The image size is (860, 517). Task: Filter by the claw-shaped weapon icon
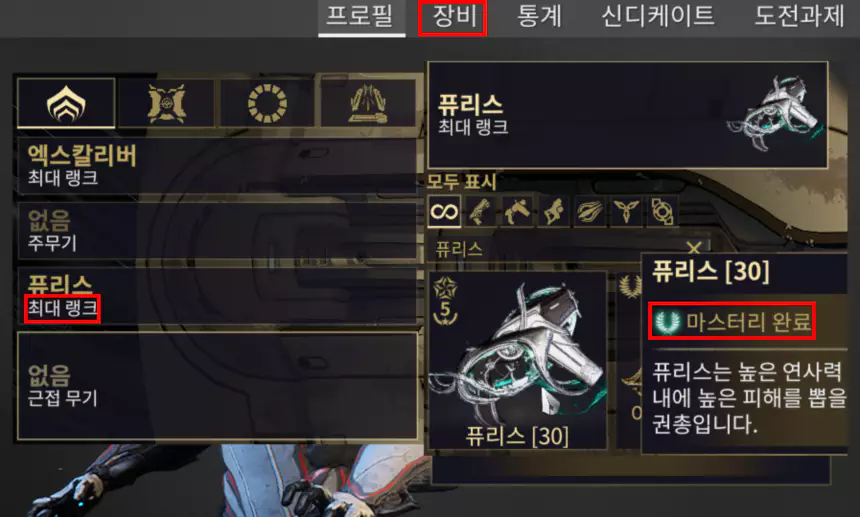[589, 211]
